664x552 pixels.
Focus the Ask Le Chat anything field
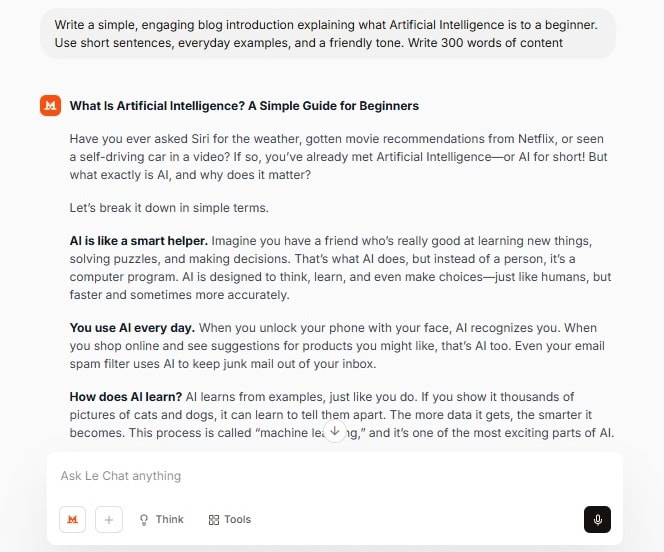point(300,476)
